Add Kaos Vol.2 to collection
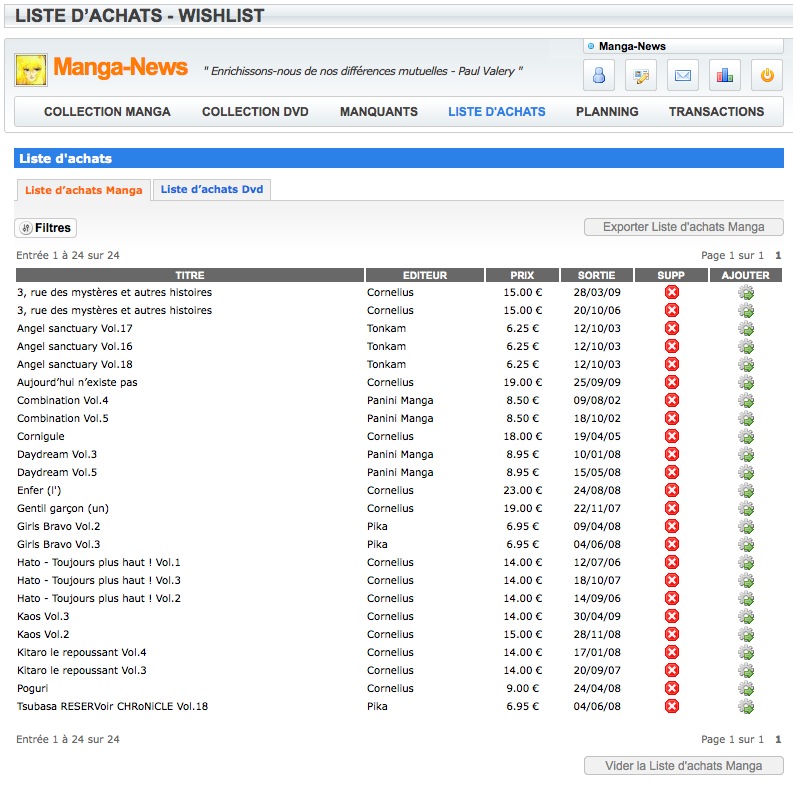Viewport: 793px width, 802px height. point(746,635)
